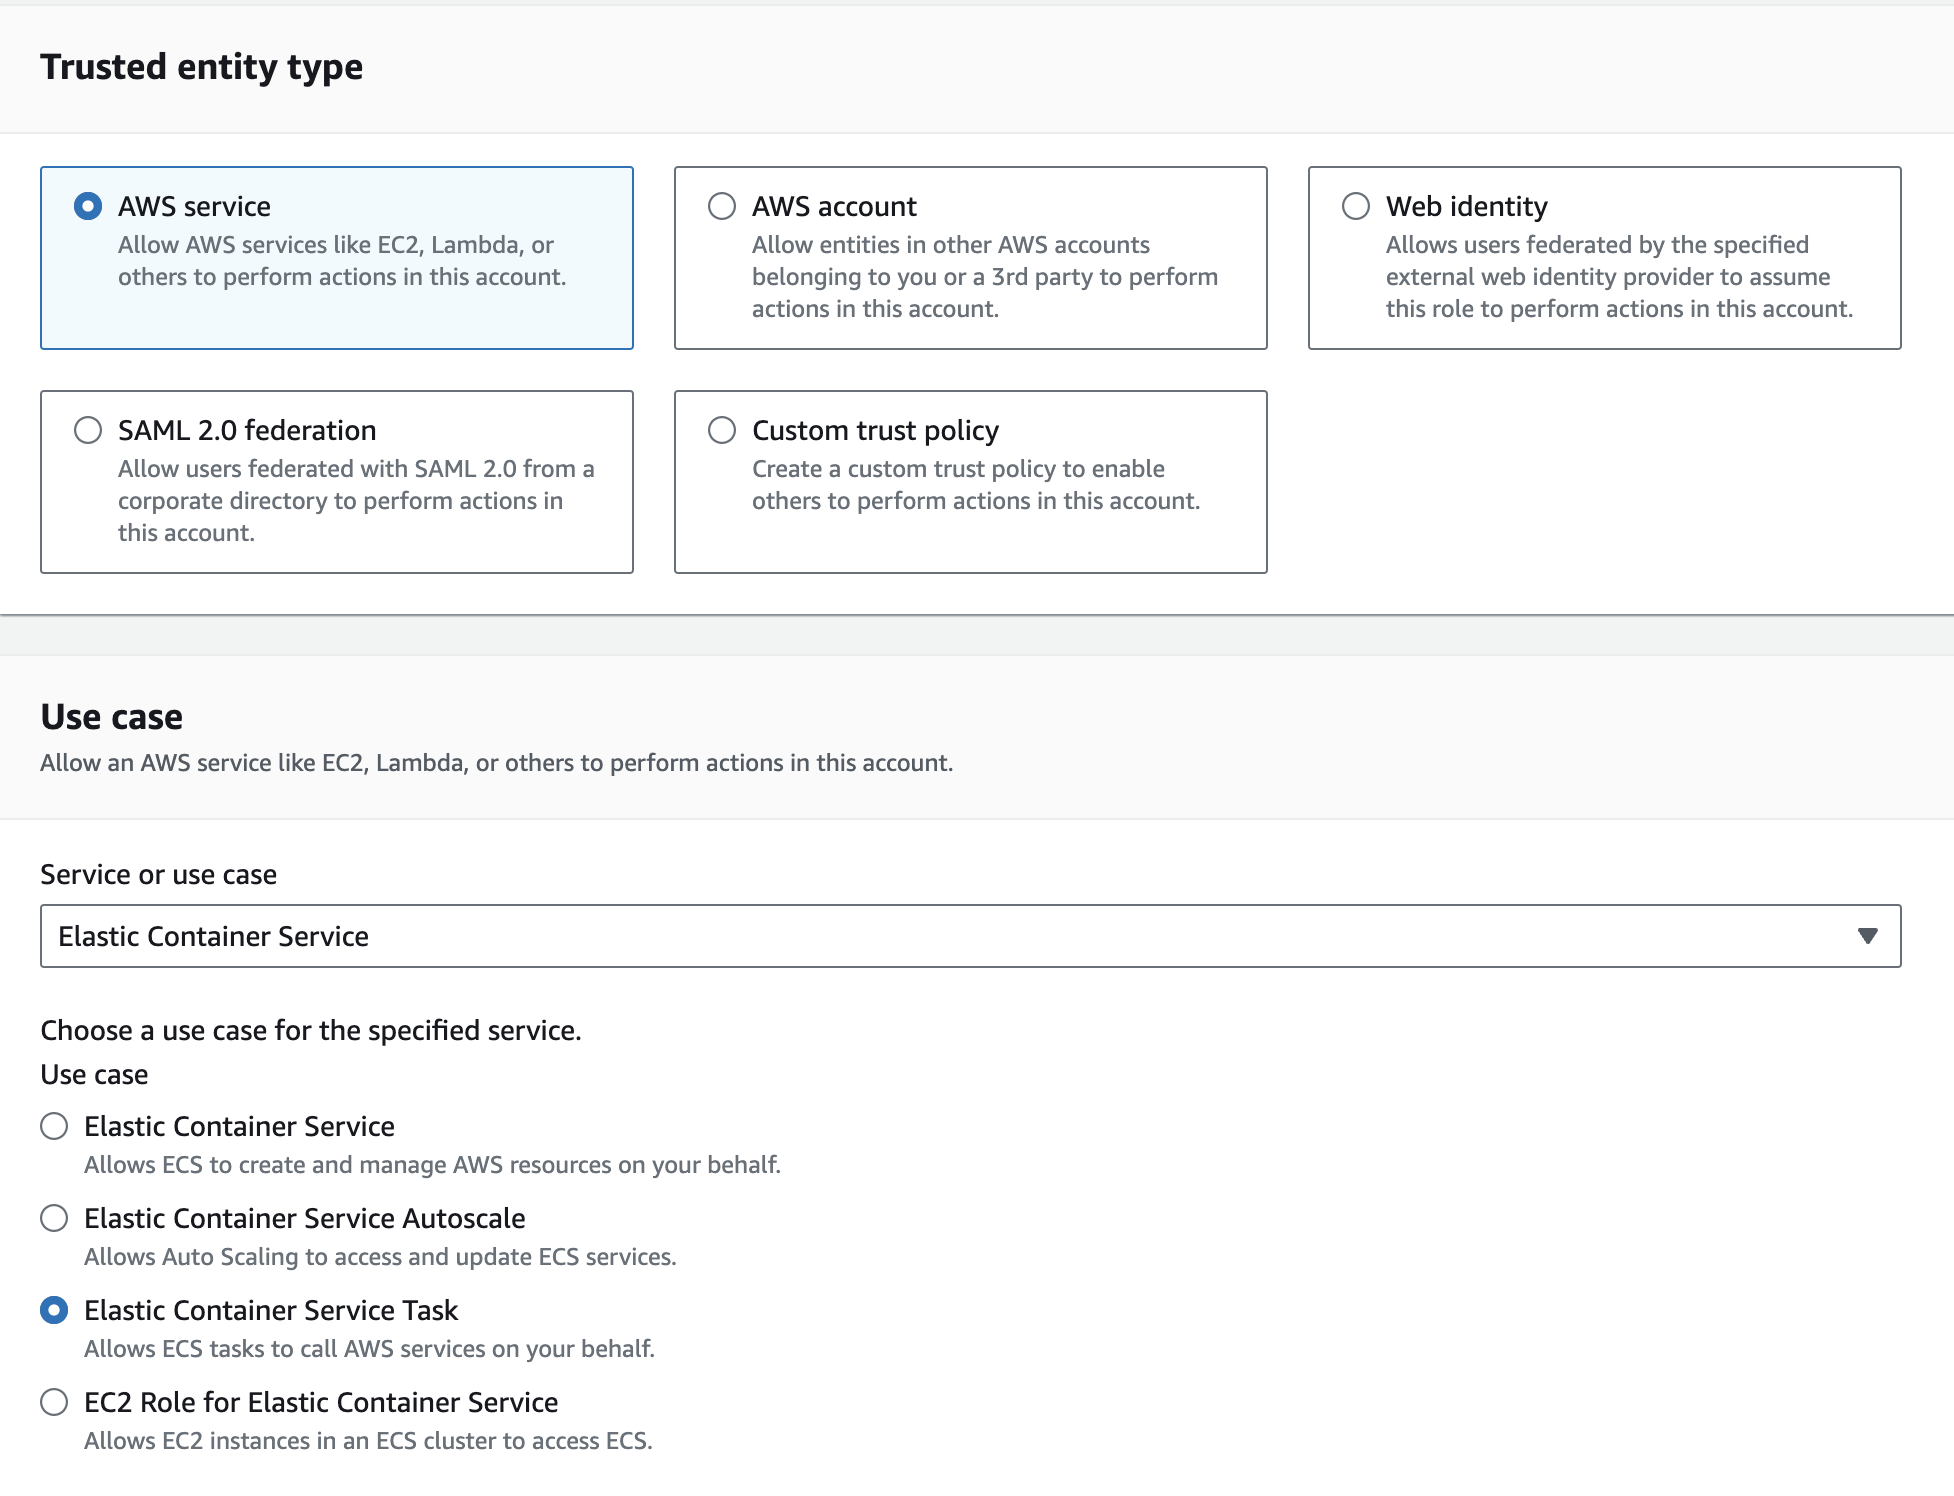This screenshot has height=1496, width=1954.
Task: Select the Custom trust policy radio button
Action: pos(722,430)
